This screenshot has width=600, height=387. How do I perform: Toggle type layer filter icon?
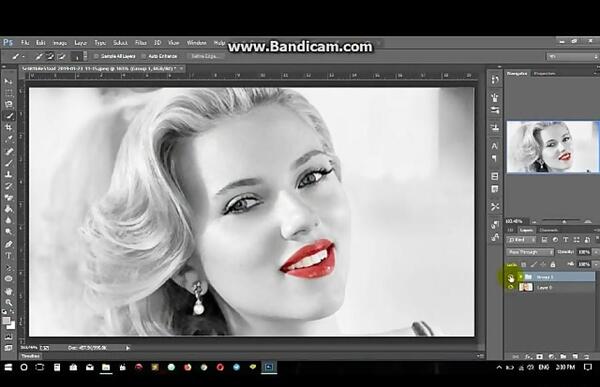(x=566, y=240)
